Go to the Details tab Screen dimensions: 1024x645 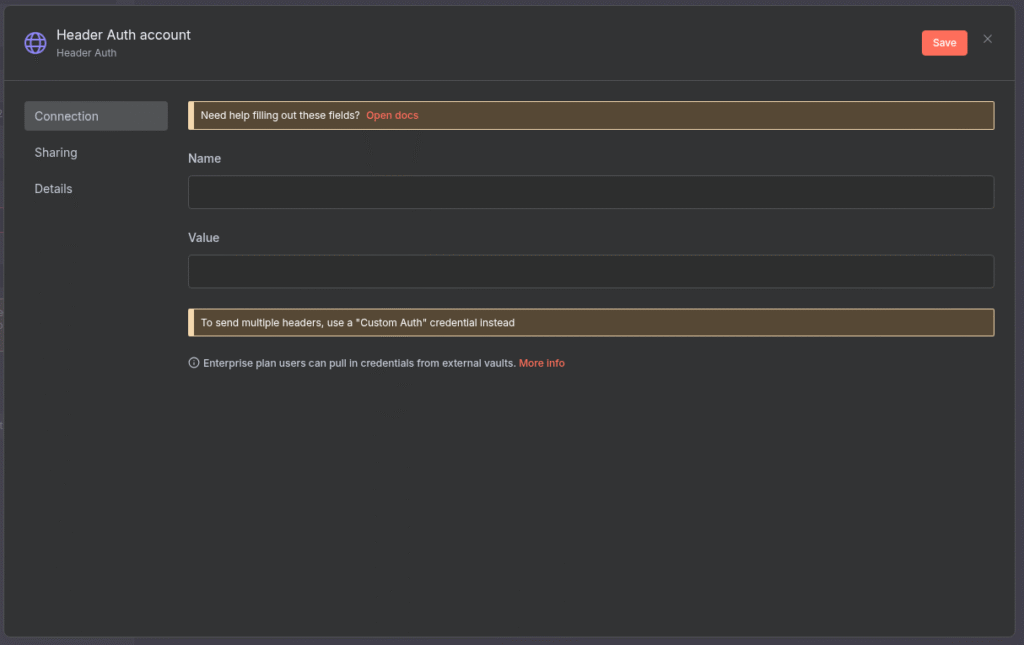pyautogui.click(x=54, y=189)
